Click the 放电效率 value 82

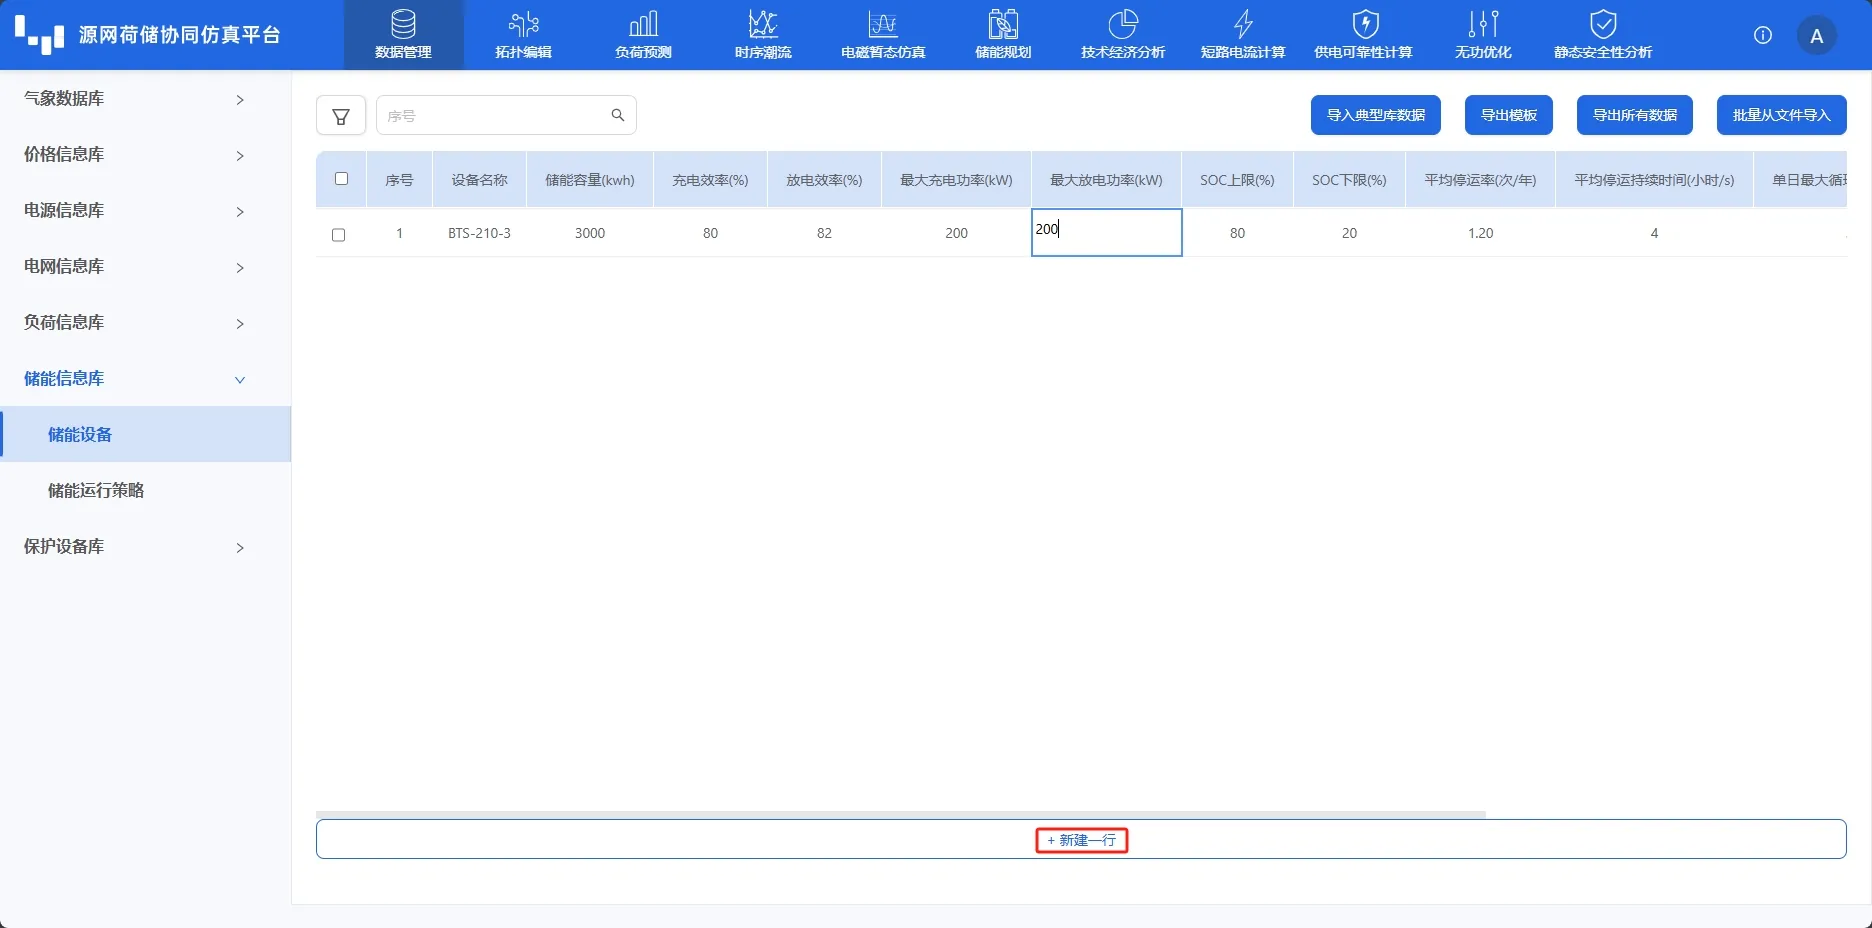824,233
